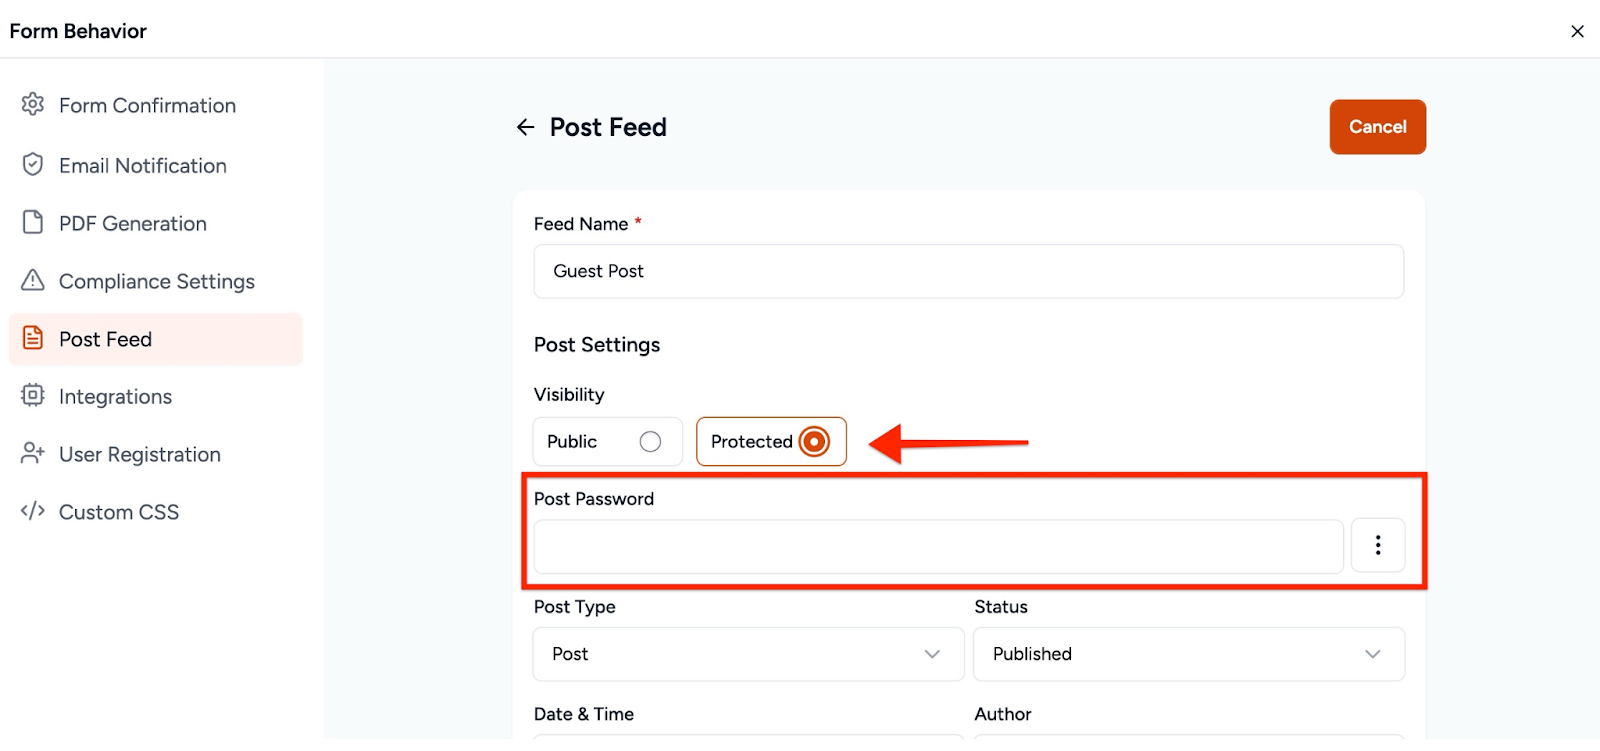Expand the Status dropdown showing Published
Screen dimensions: 1600x751
click(x=1188, y=654)
